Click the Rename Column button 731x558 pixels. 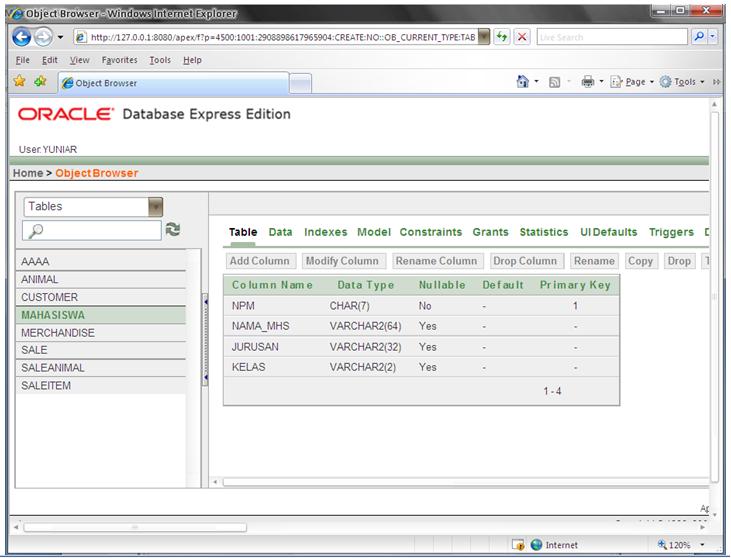click(x=437, y=261)
